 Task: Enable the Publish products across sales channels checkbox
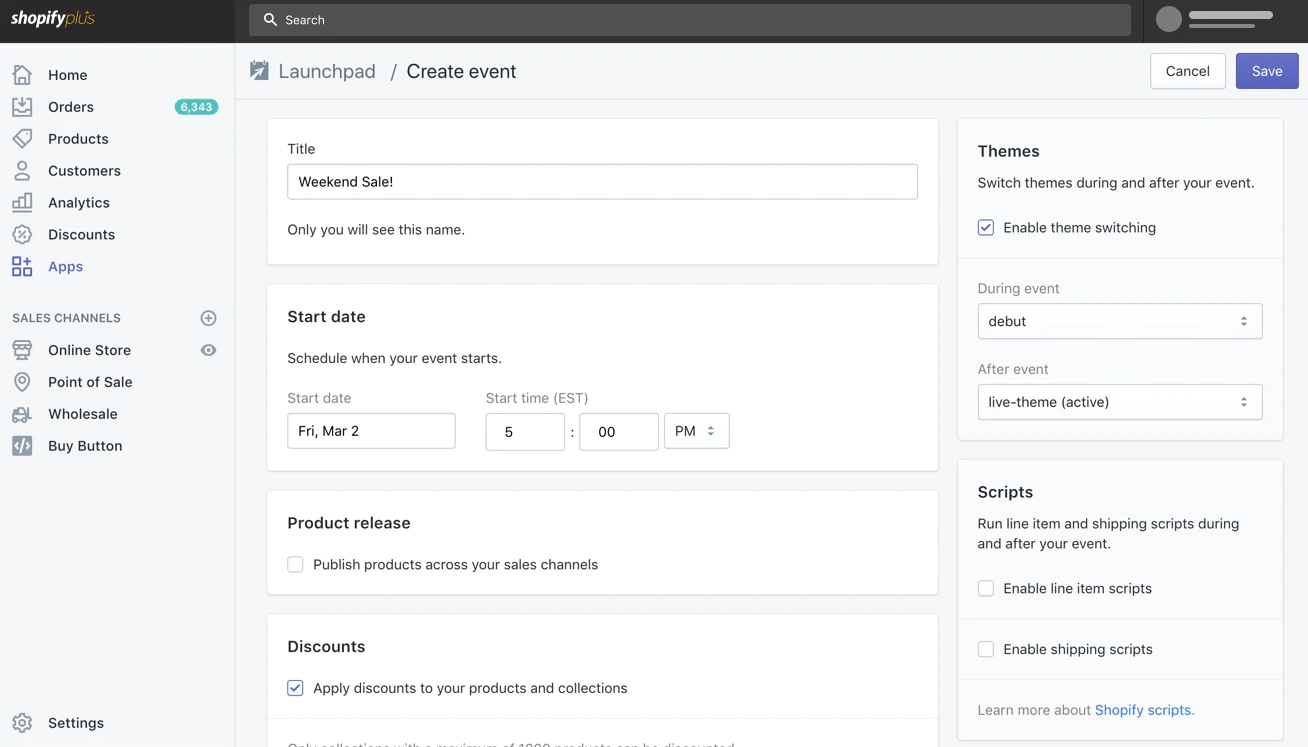pos(295,564)
